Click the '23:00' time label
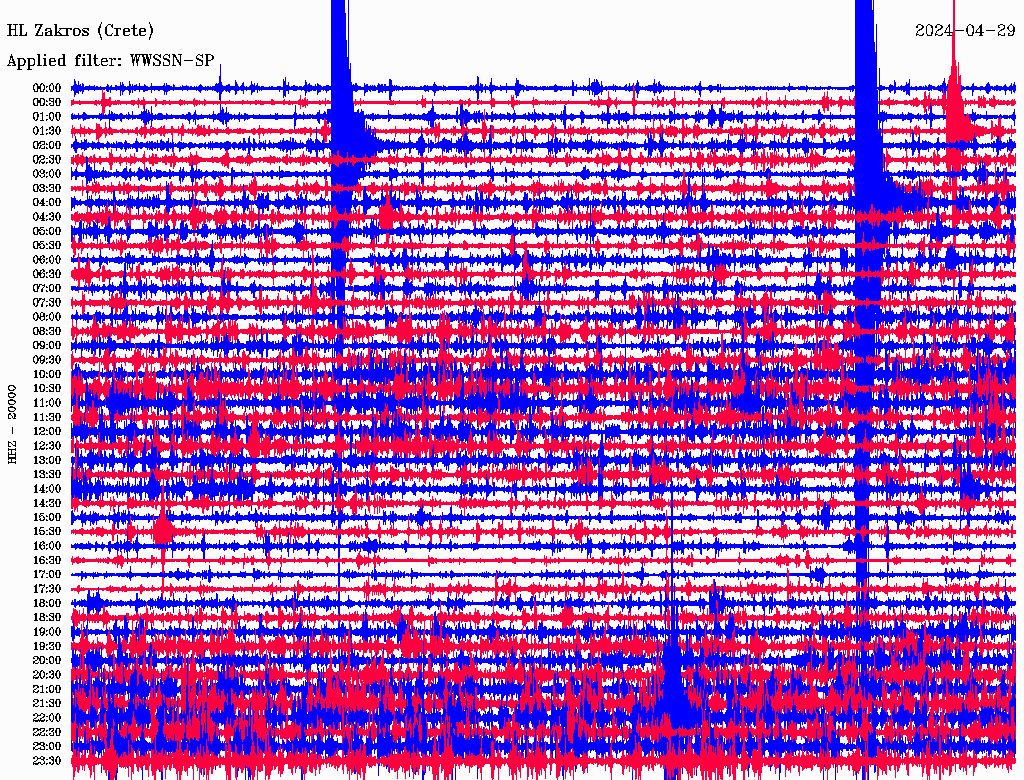Viewport: 1024px width, 780px height. click(47, 746)
